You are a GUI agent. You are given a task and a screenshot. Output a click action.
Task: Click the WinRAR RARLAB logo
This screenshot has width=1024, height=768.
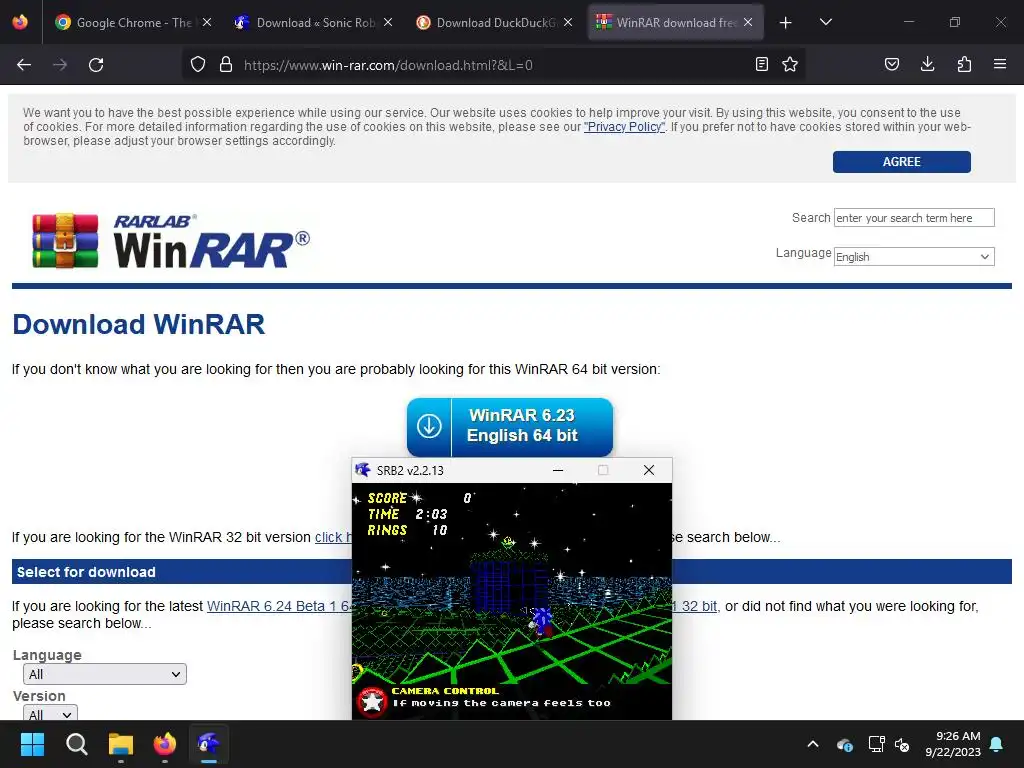pyautogui.click(x=171, y=240)
